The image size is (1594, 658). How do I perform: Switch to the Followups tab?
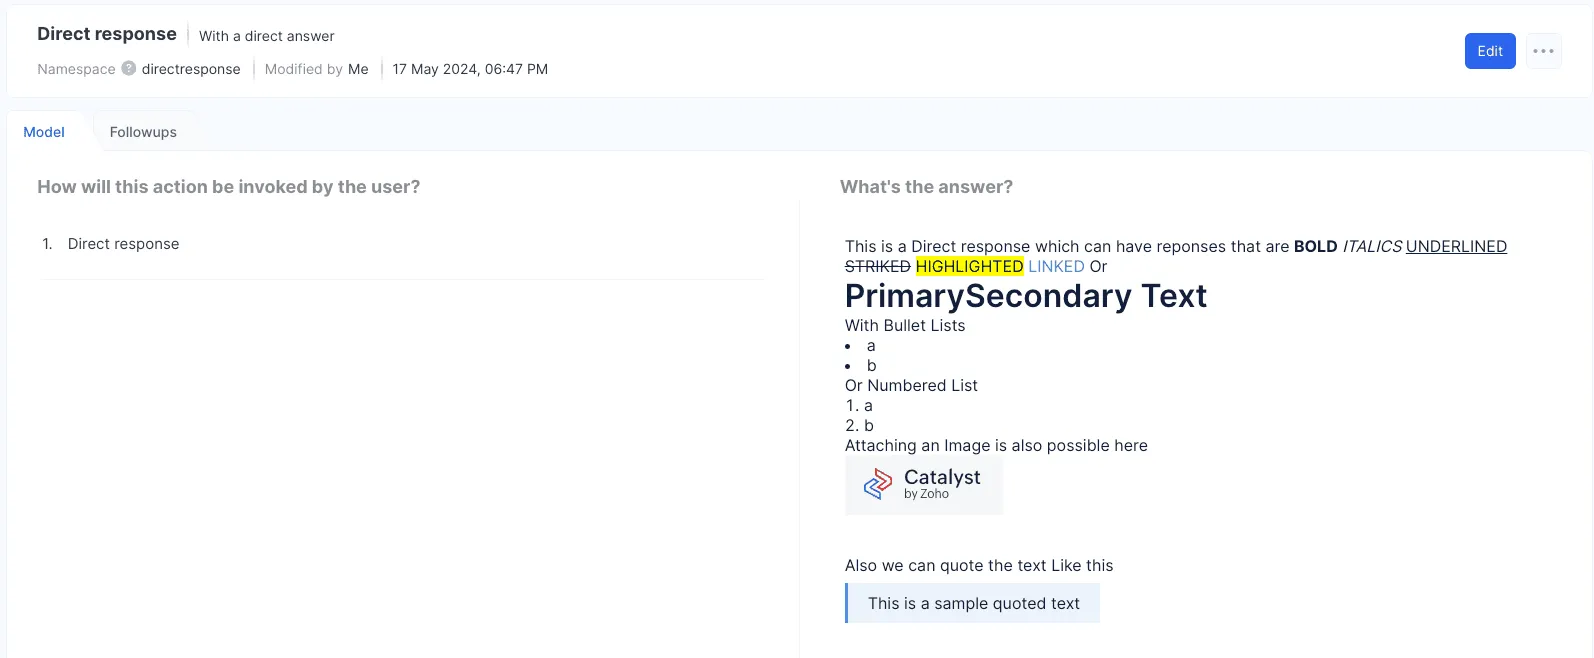143,132
